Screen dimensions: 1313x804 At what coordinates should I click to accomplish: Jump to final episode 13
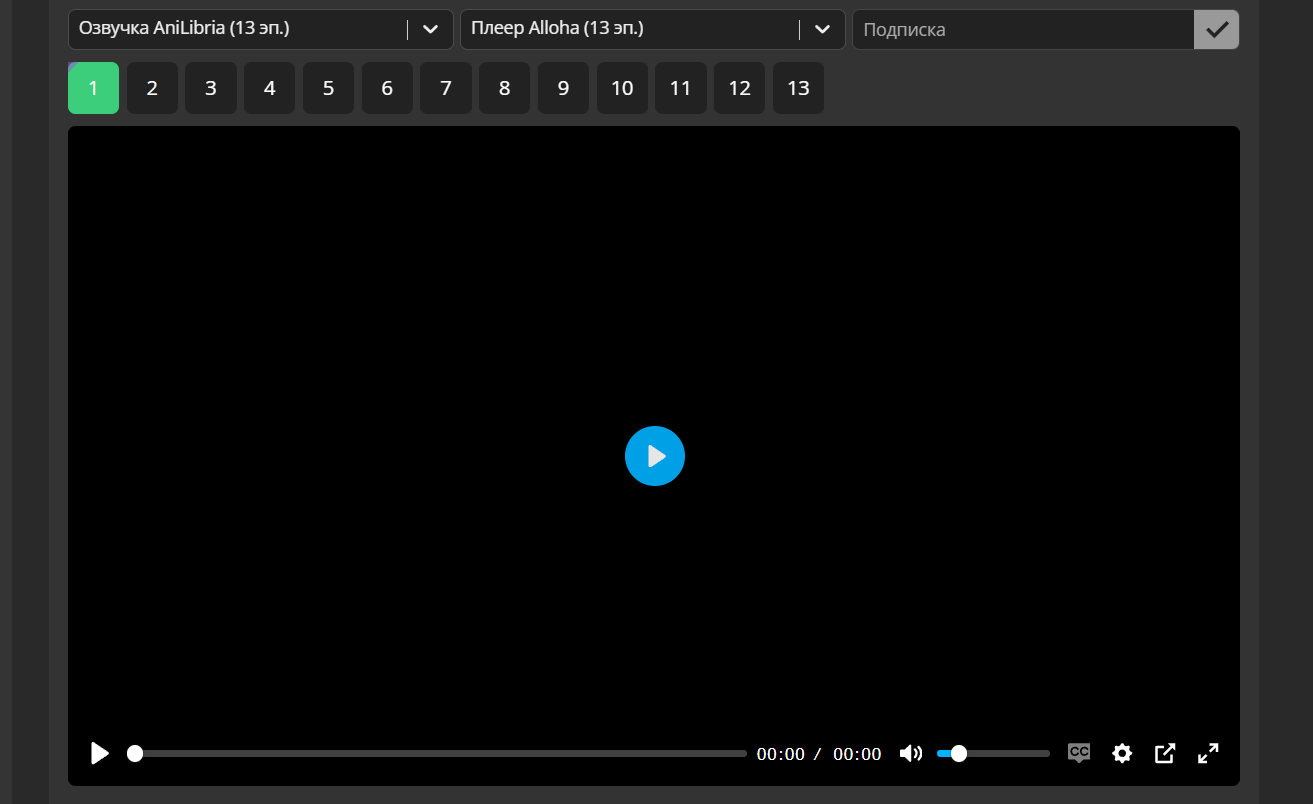[x=798, y=88]
